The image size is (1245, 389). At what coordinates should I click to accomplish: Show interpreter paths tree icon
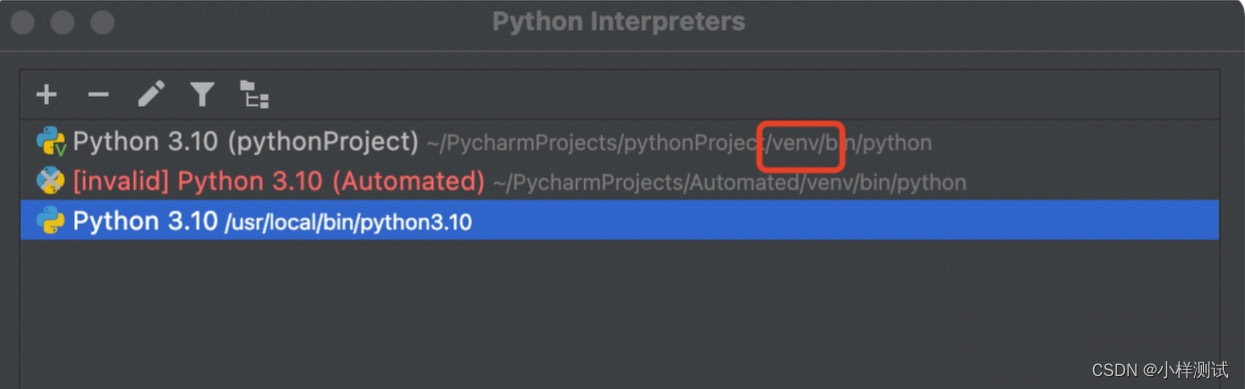click(x=255, y=95)
